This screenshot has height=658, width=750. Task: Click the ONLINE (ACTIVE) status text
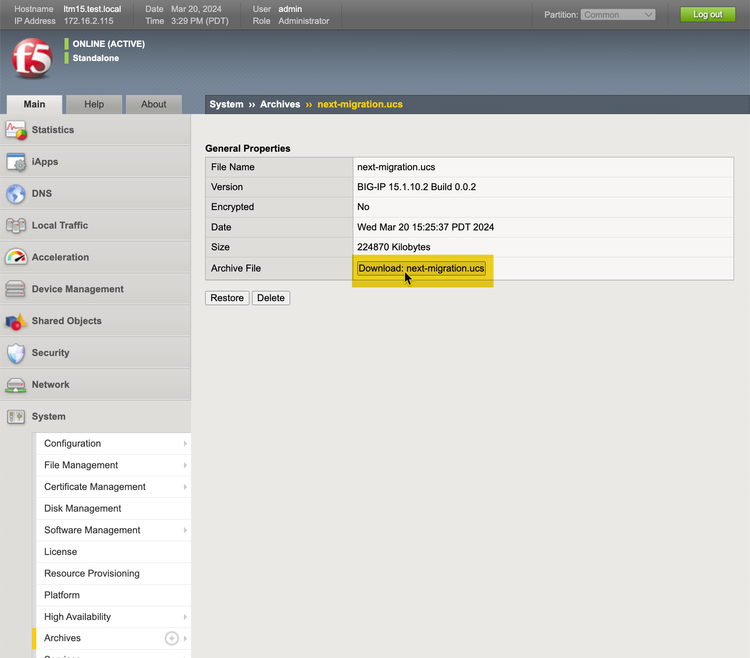point(109,44)
